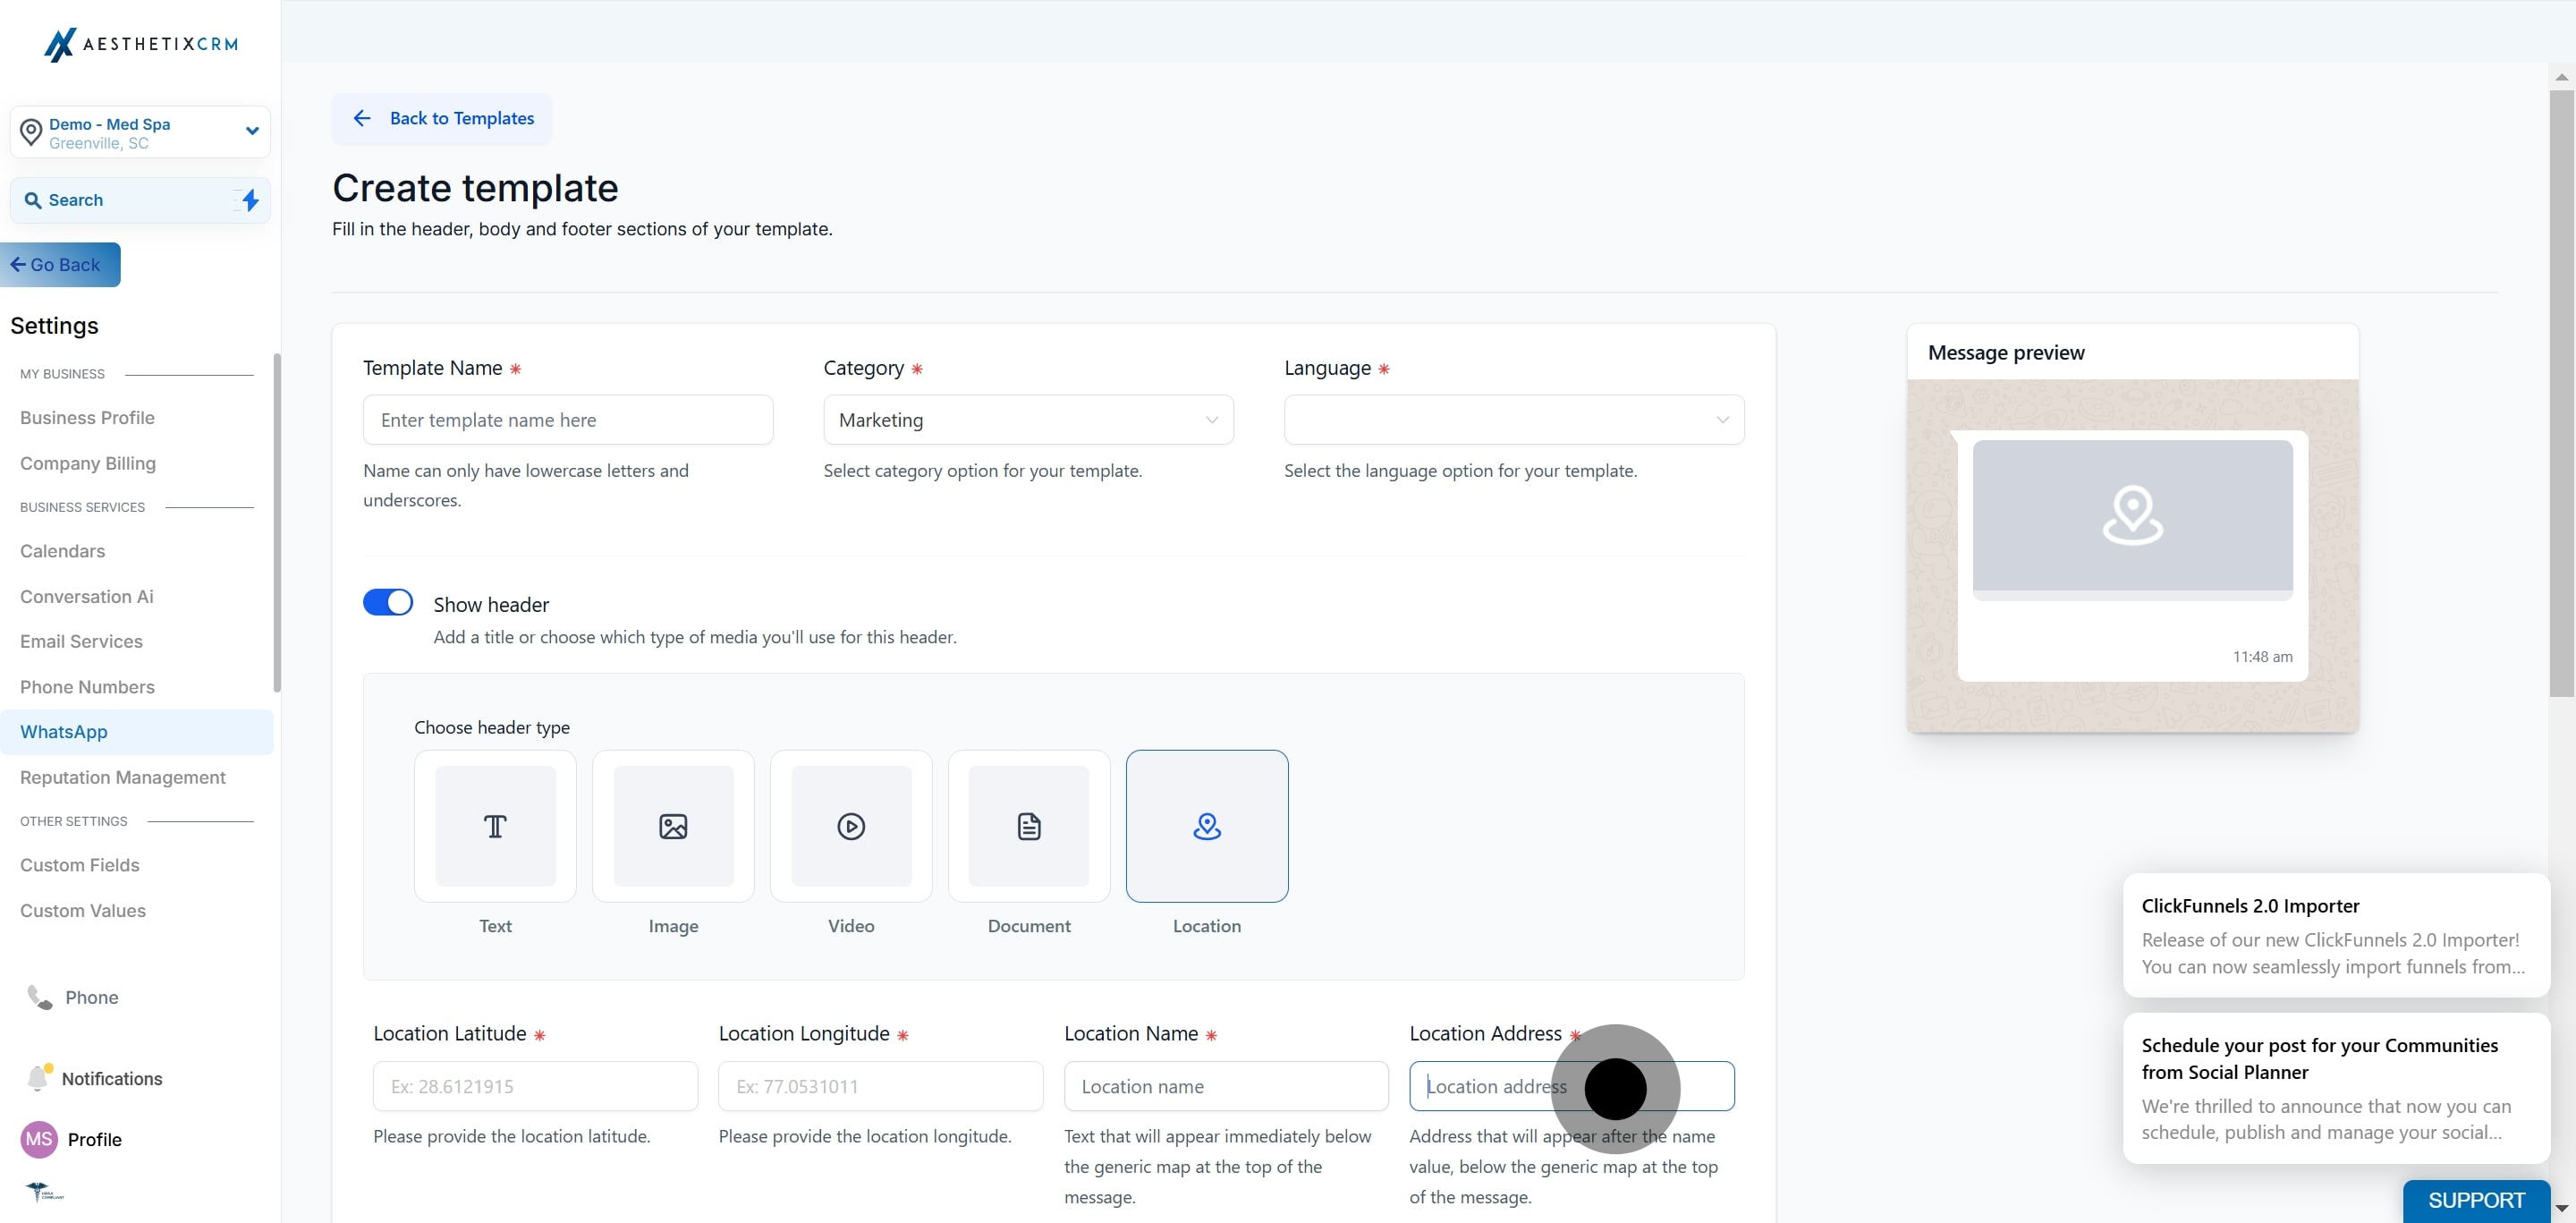Pick the Video header type icon

(851, 826)
